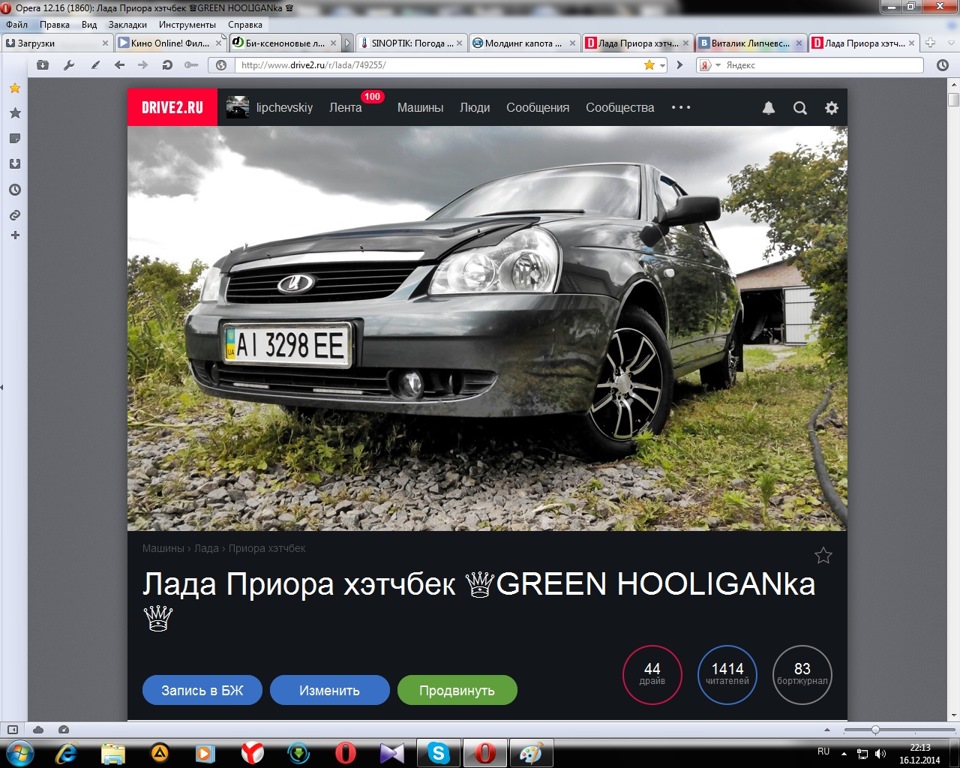960x768 pixels.
Task: Click the Приора хэтчбек breadcrumb
Action: [x=267, y=548]
